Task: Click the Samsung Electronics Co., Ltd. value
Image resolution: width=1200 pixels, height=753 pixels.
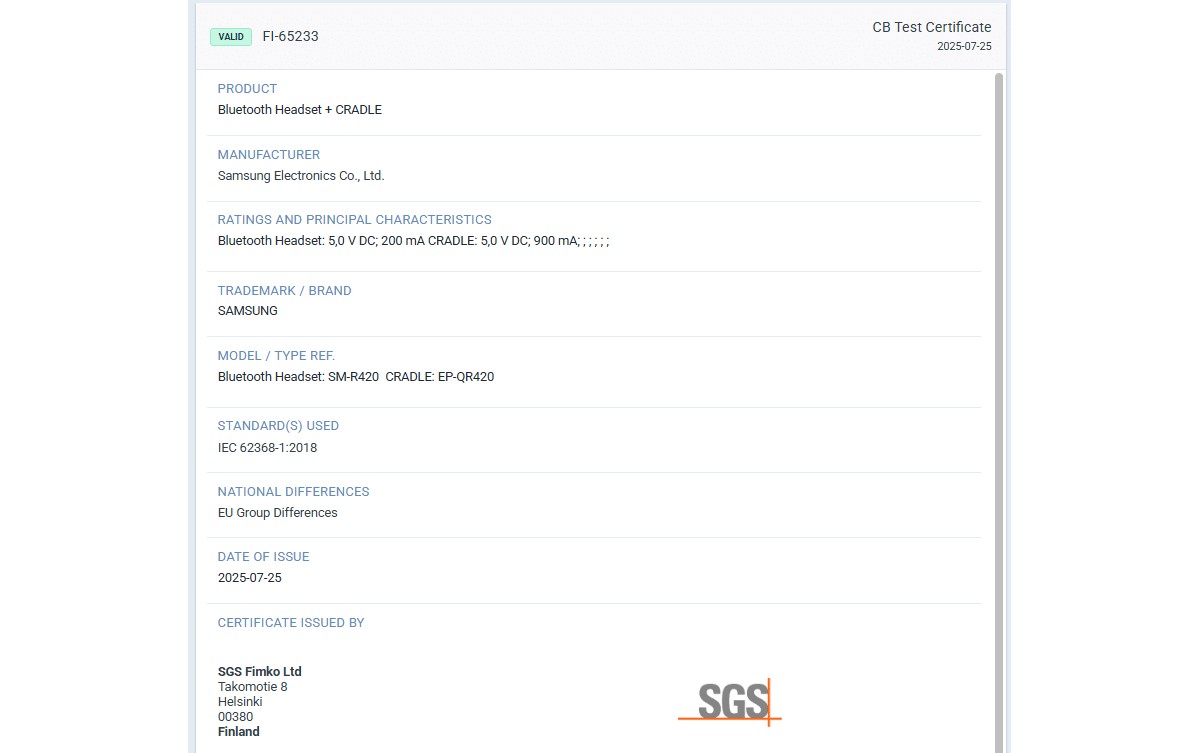Action: point(301,176)
